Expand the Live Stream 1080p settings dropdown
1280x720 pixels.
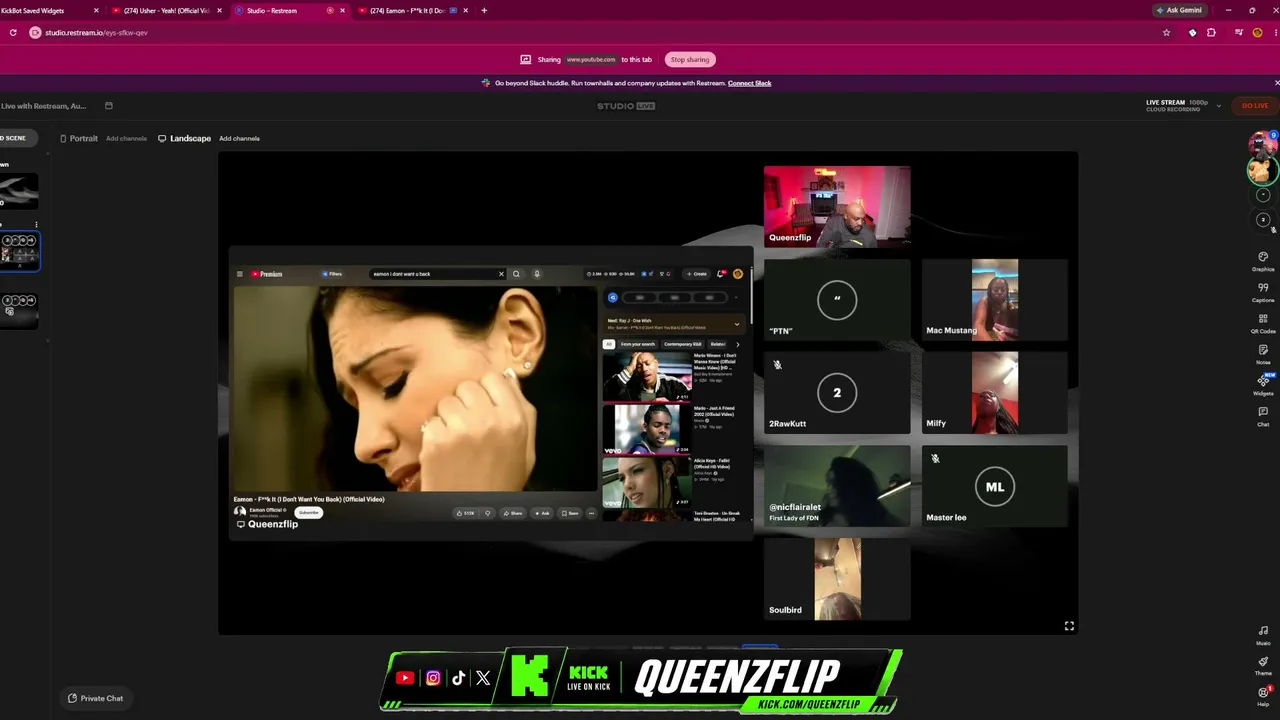[1218, 105]
